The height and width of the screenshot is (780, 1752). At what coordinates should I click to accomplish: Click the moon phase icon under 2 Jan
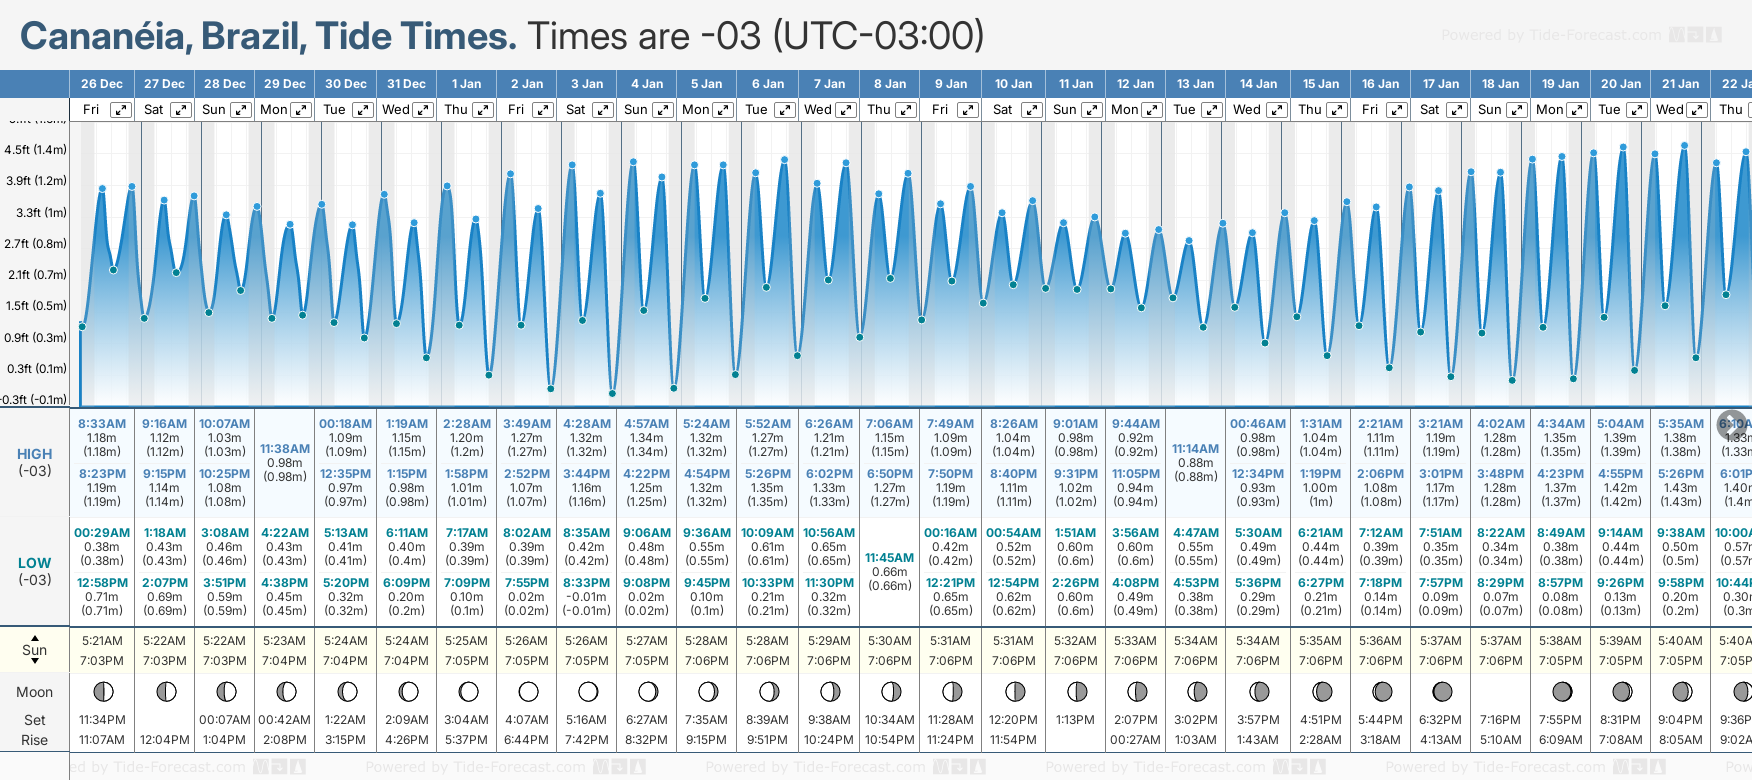528,692
